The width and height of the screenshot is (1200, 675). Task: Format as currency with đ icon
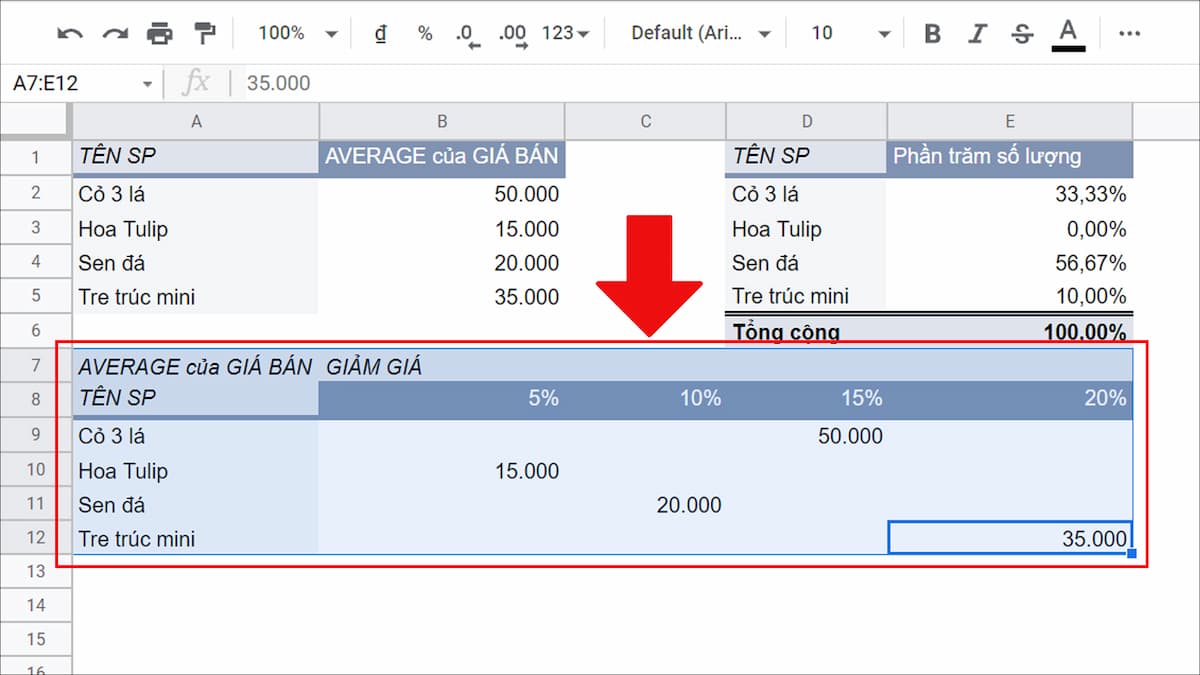380,34
